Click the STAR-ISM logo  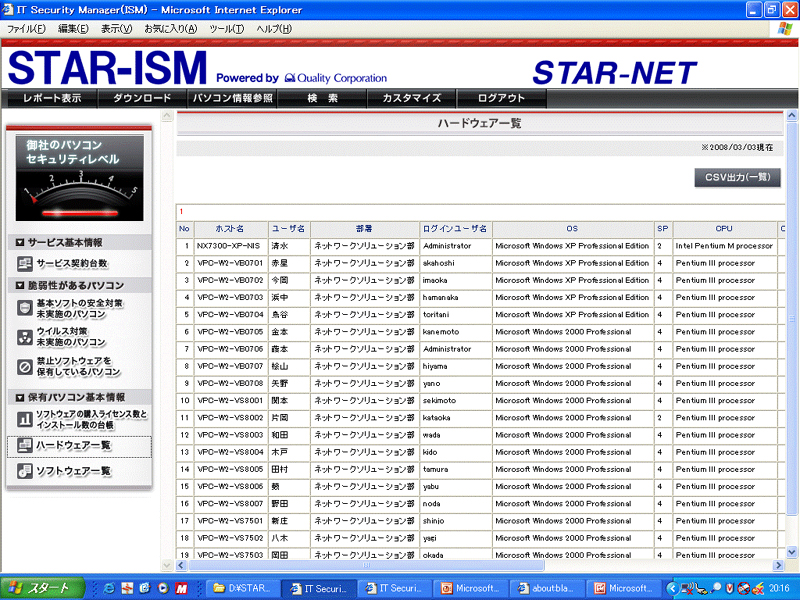coord(107,68)
